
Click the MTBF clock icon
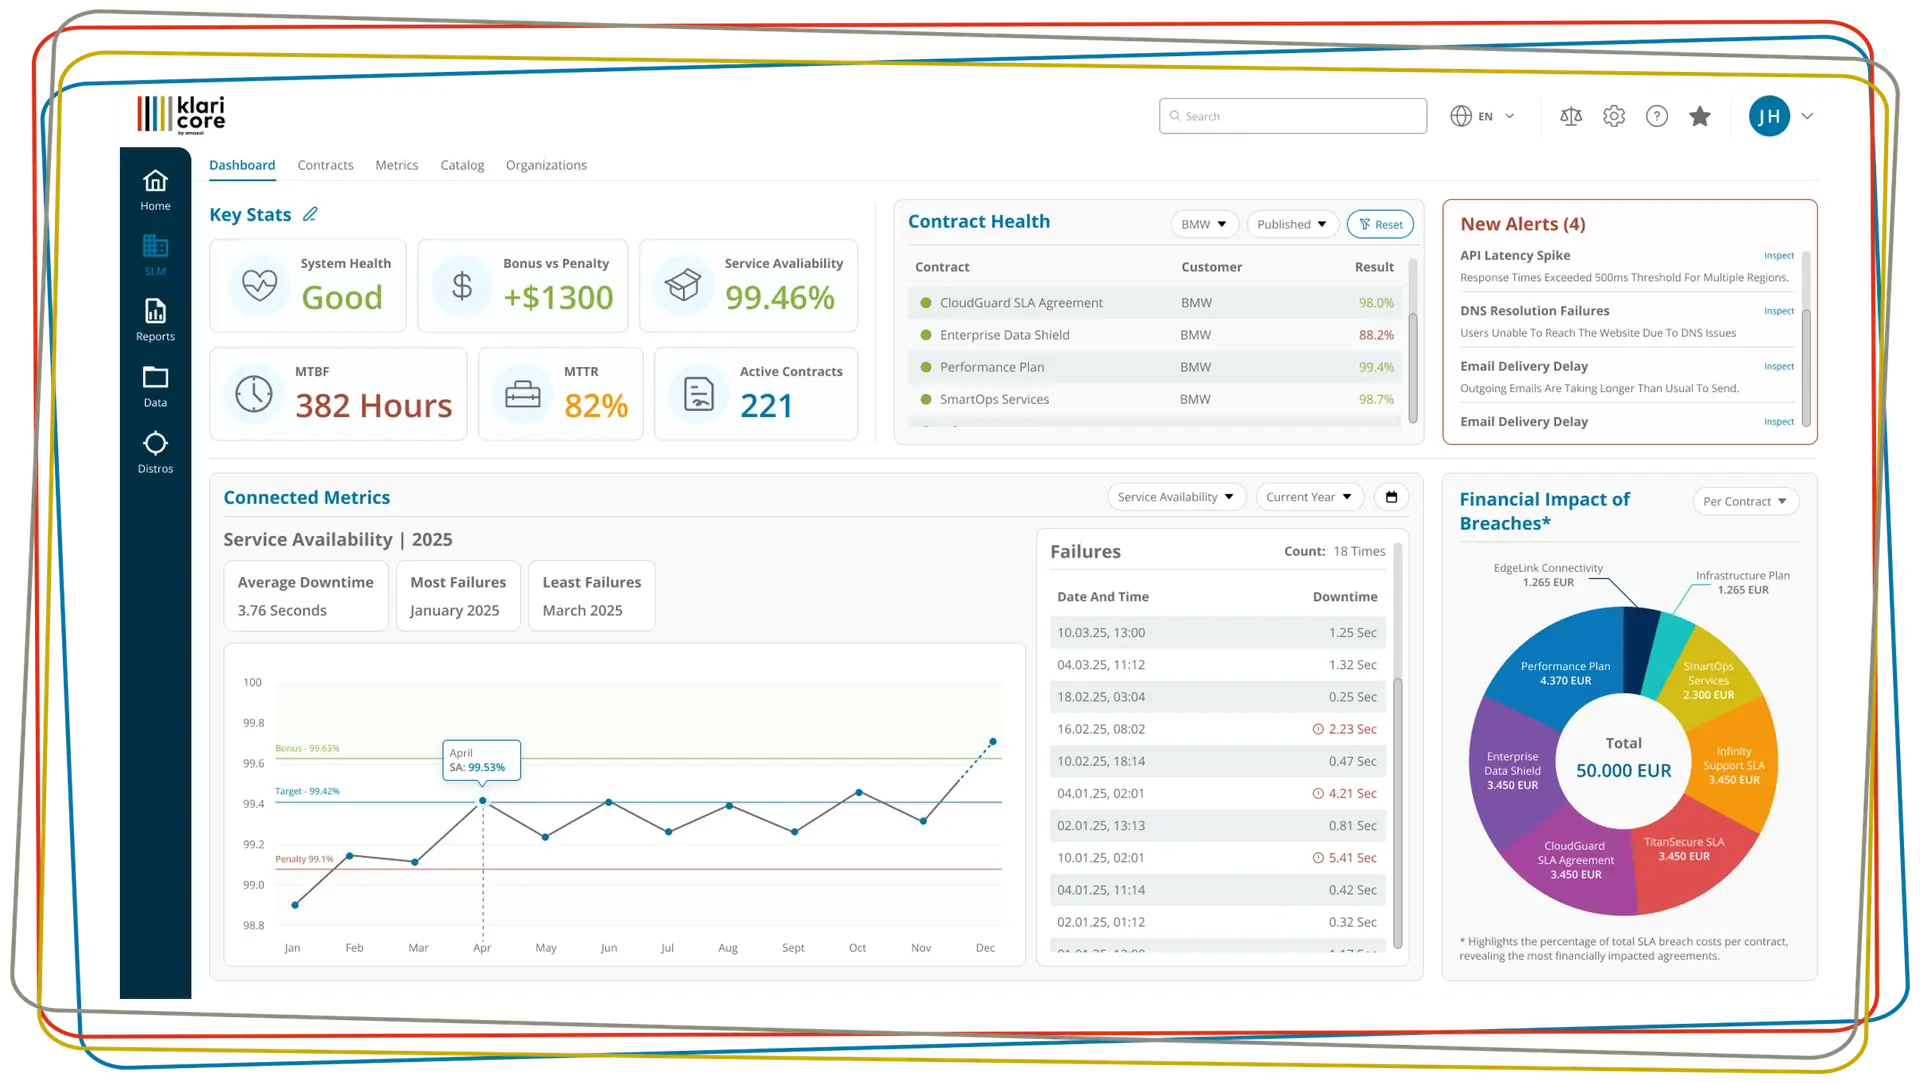[254, 394]
